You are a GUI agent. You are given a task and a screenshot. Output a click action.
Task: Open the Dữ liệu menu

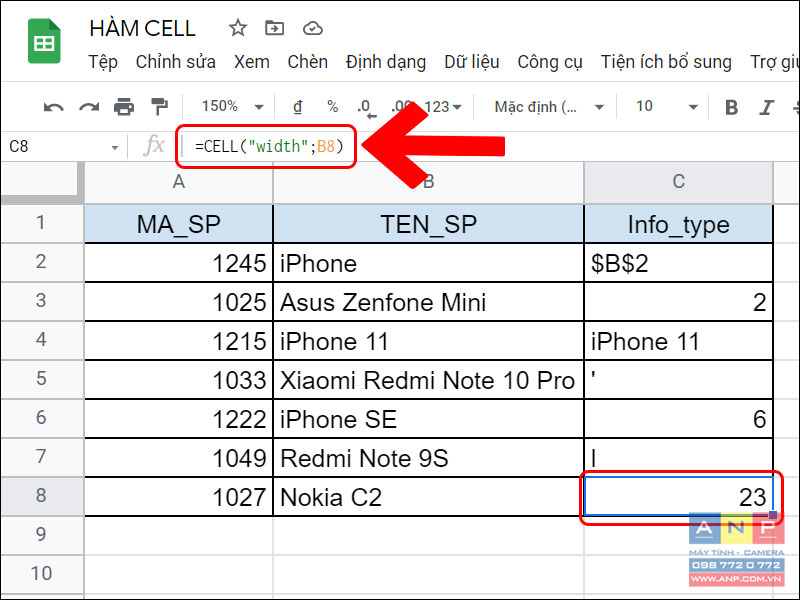click(471, 62)
